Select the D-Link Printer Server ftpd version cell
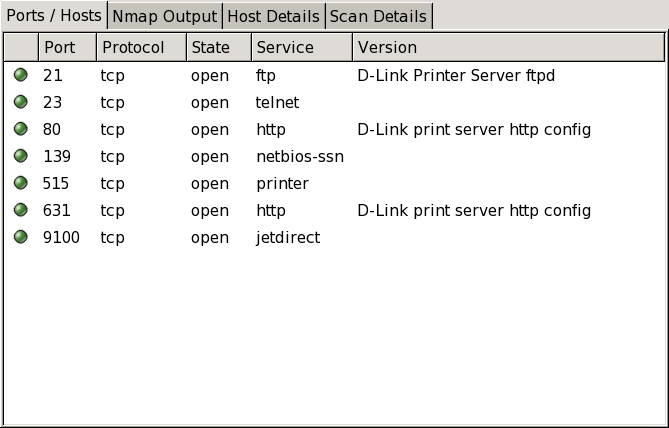The image size is (669, 428). (456, 75)
